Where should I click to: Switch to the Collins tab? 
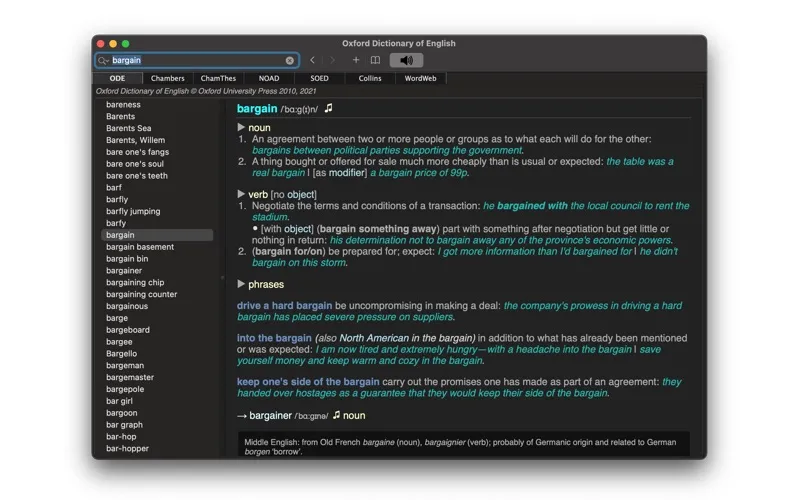click(370, 78)
